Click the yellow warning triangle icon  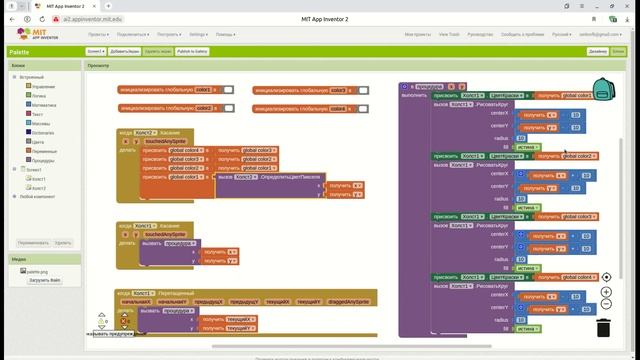point(101,321)
